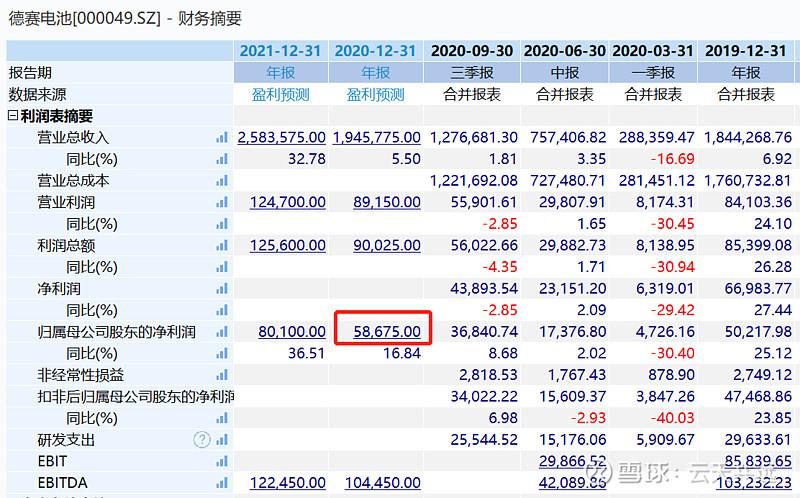Click chart icon for 同比(%) under 扣非后归属母公司股东的净利润
Image resolution: width=800 pixels, height=498 pixels.
coord(222,418)
